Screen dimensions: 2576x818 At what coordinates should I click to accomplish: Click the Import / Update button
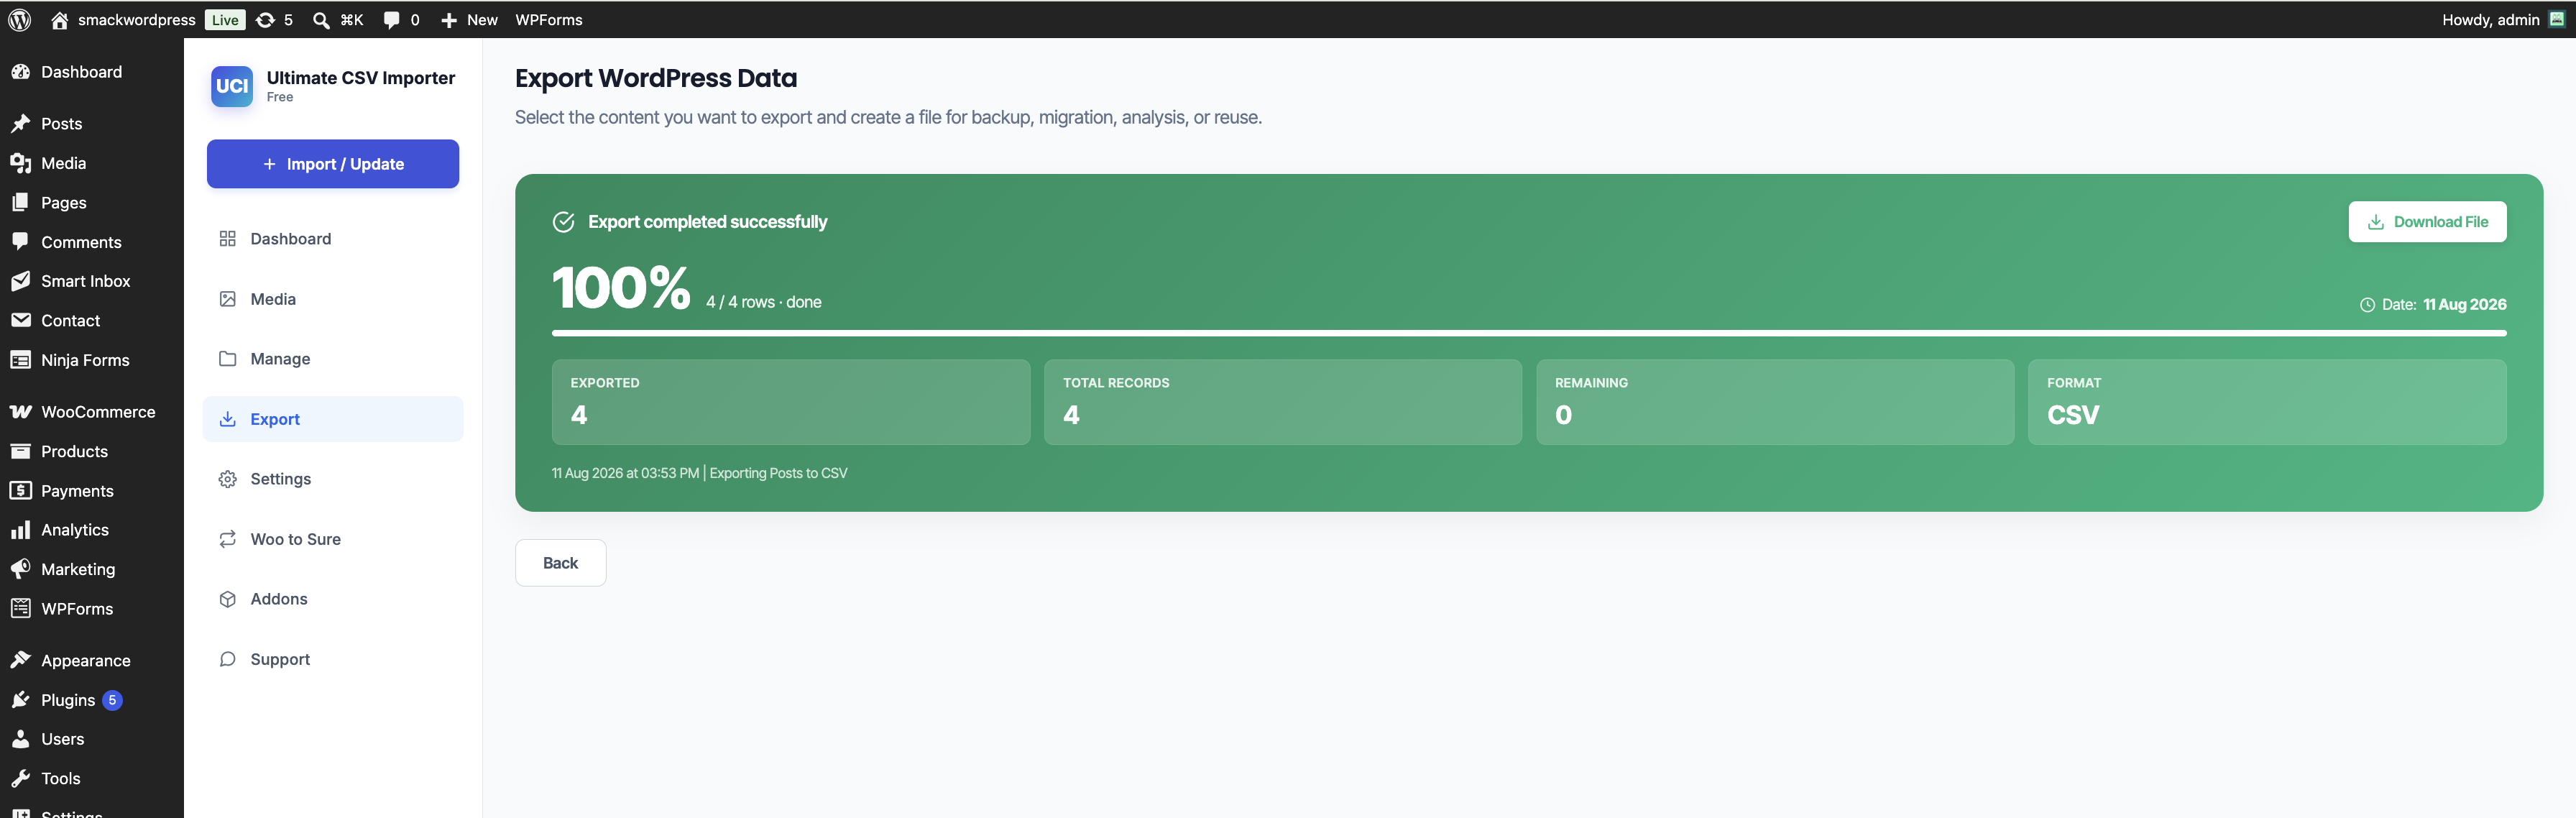[x=333, y=164]
